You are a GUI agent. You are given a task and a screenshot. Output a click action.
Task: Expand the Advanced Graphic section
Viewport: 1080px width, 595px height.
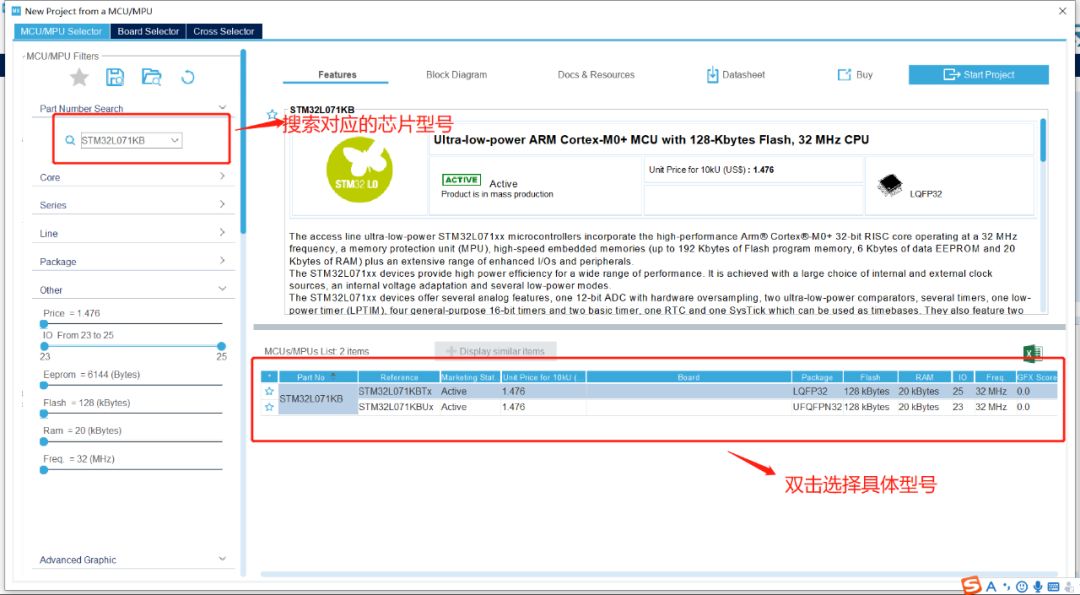click(222, 559)
